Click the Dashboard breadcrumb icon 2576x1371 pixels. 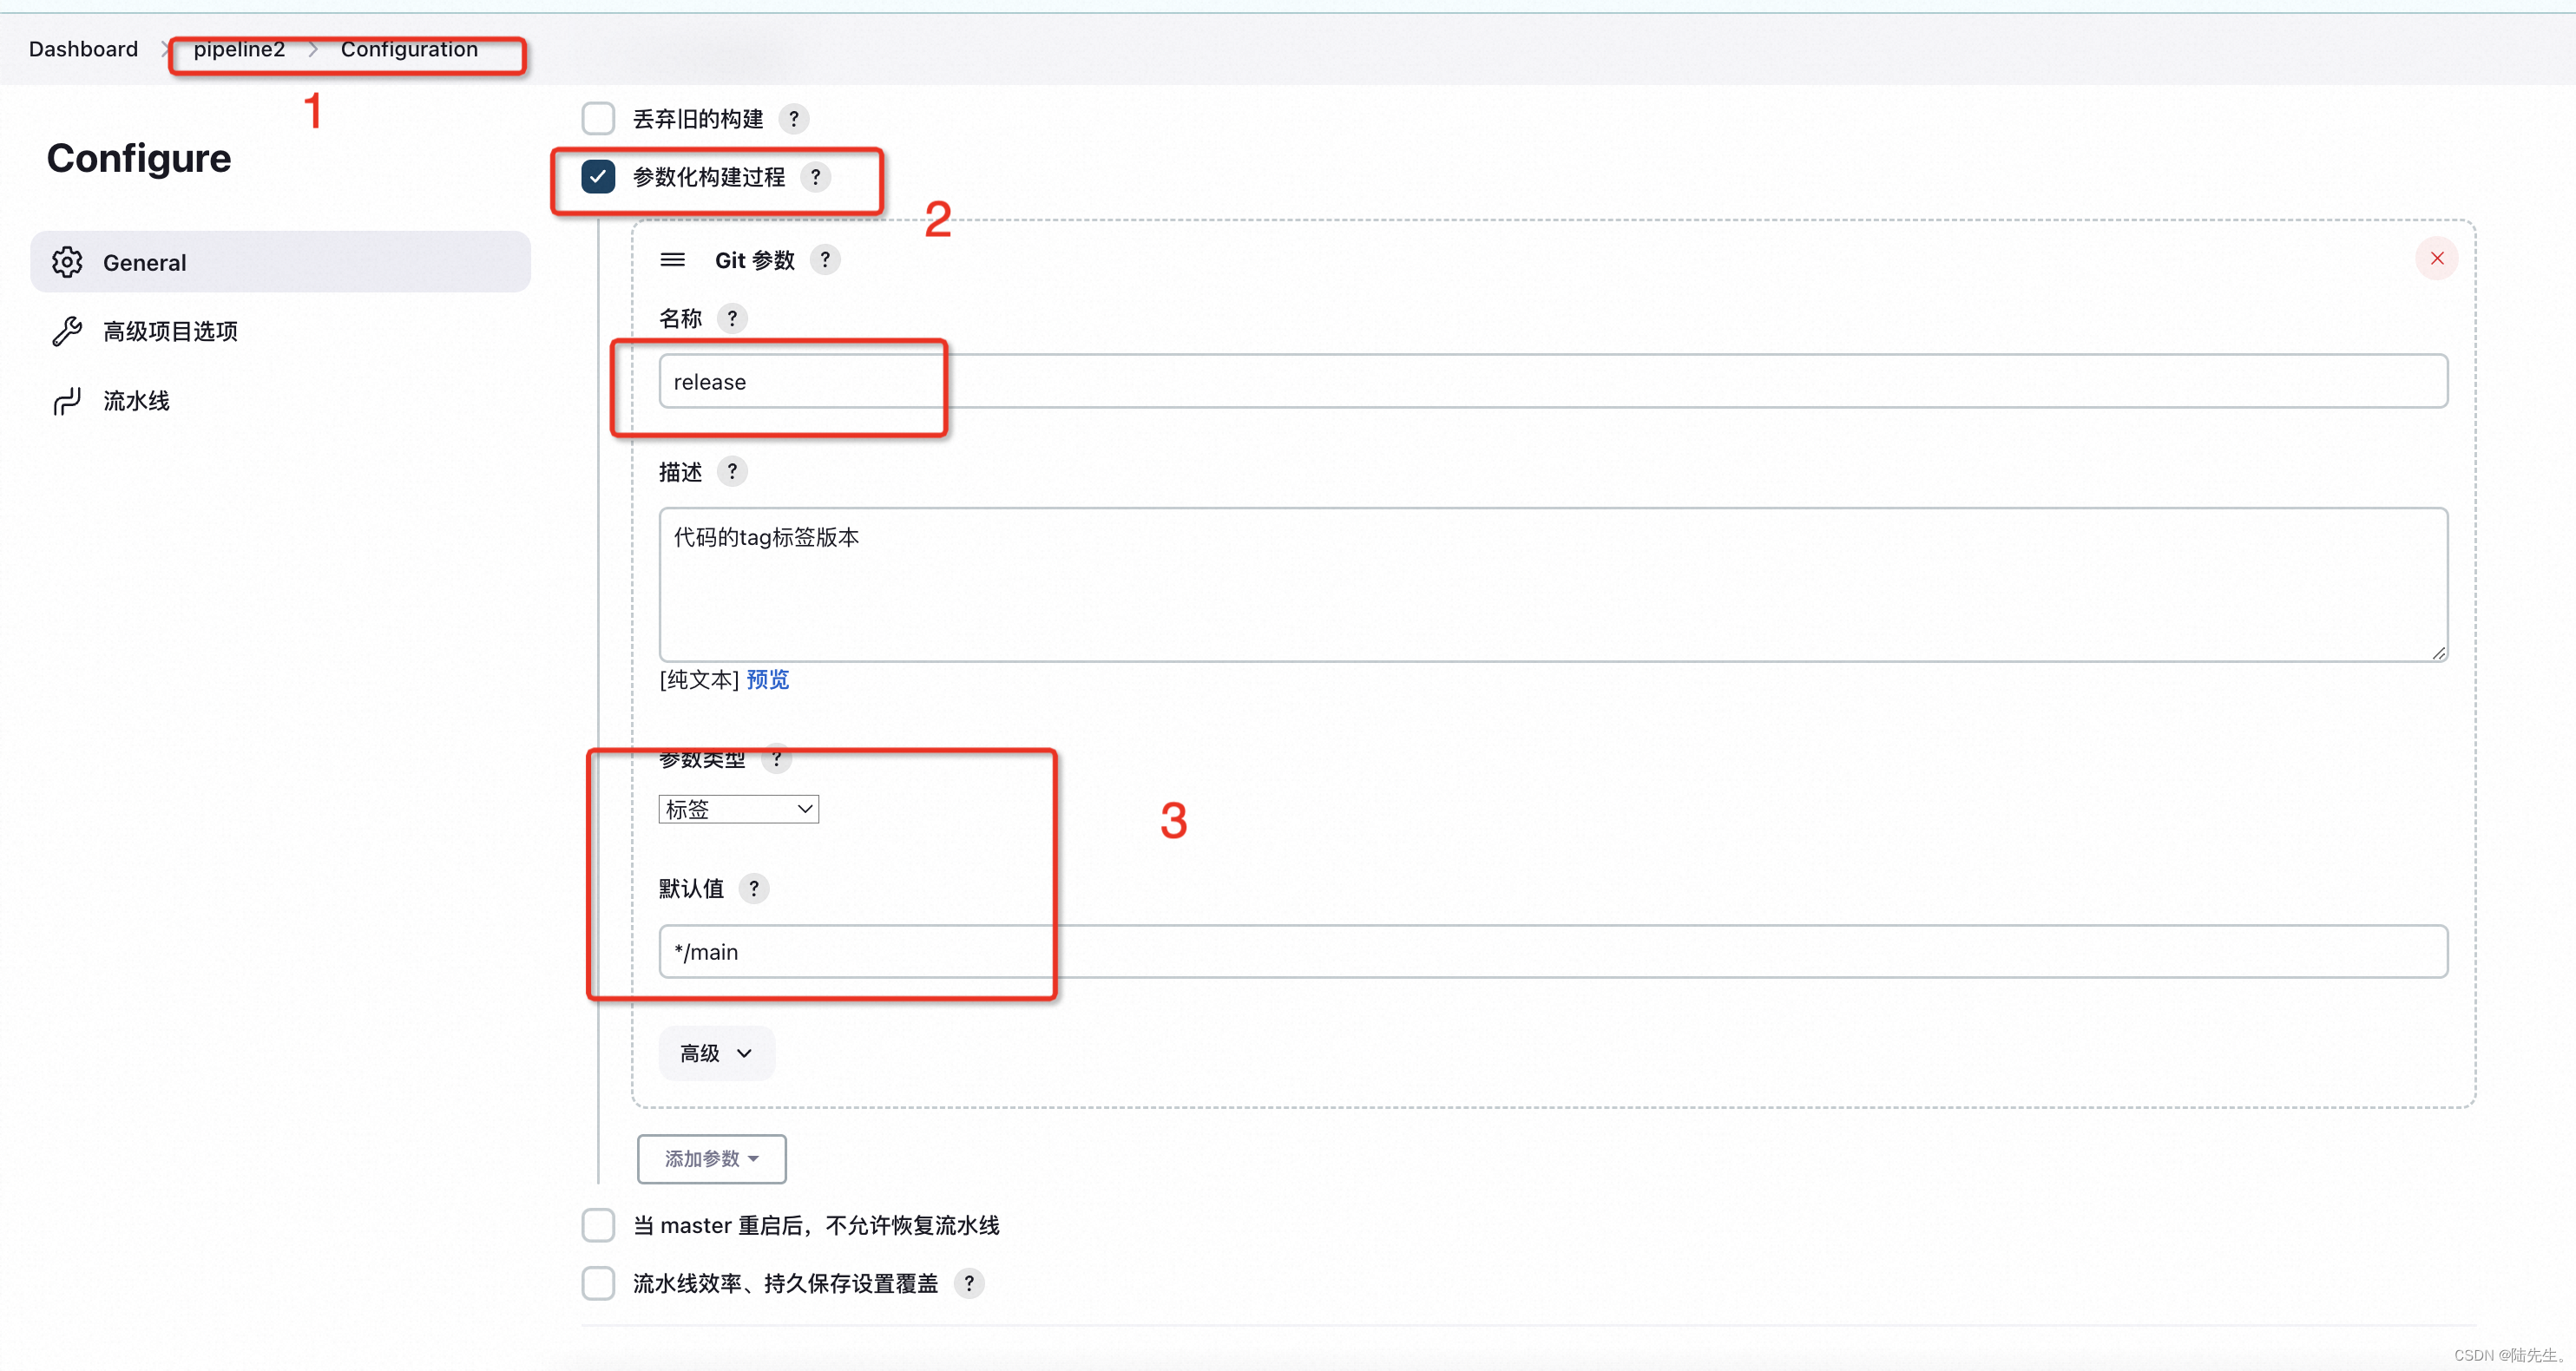pyautogui.click(x=82, y=48)
